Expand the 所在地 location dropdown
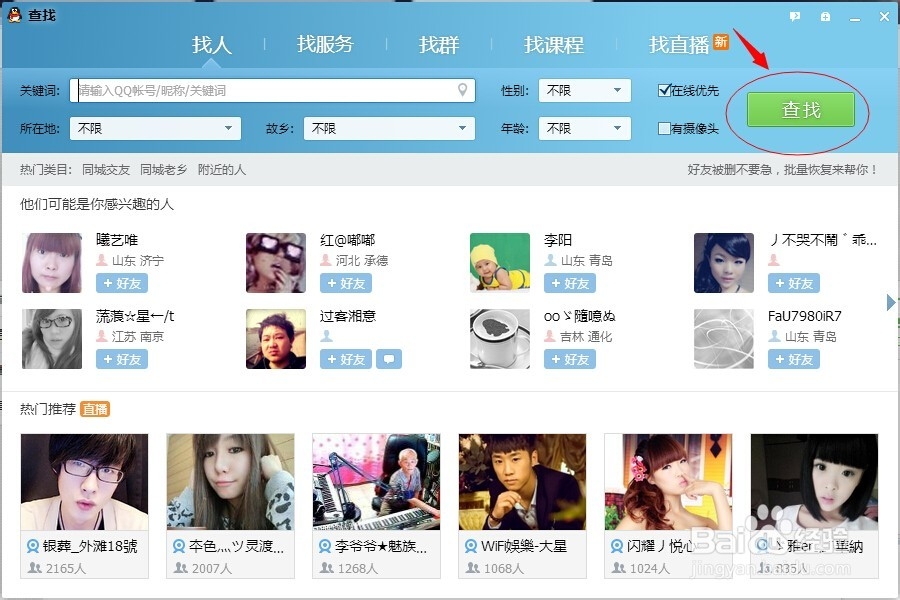This screenshot has height=600, width=900. pos(155,128)
